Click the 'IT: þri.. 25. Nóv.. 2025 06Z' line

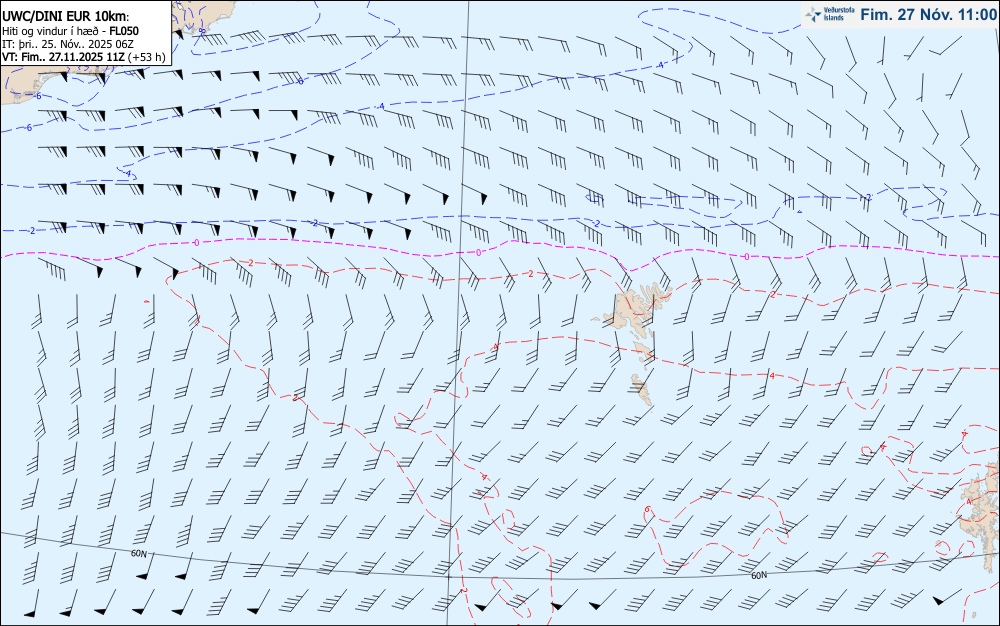coord(68,44)
